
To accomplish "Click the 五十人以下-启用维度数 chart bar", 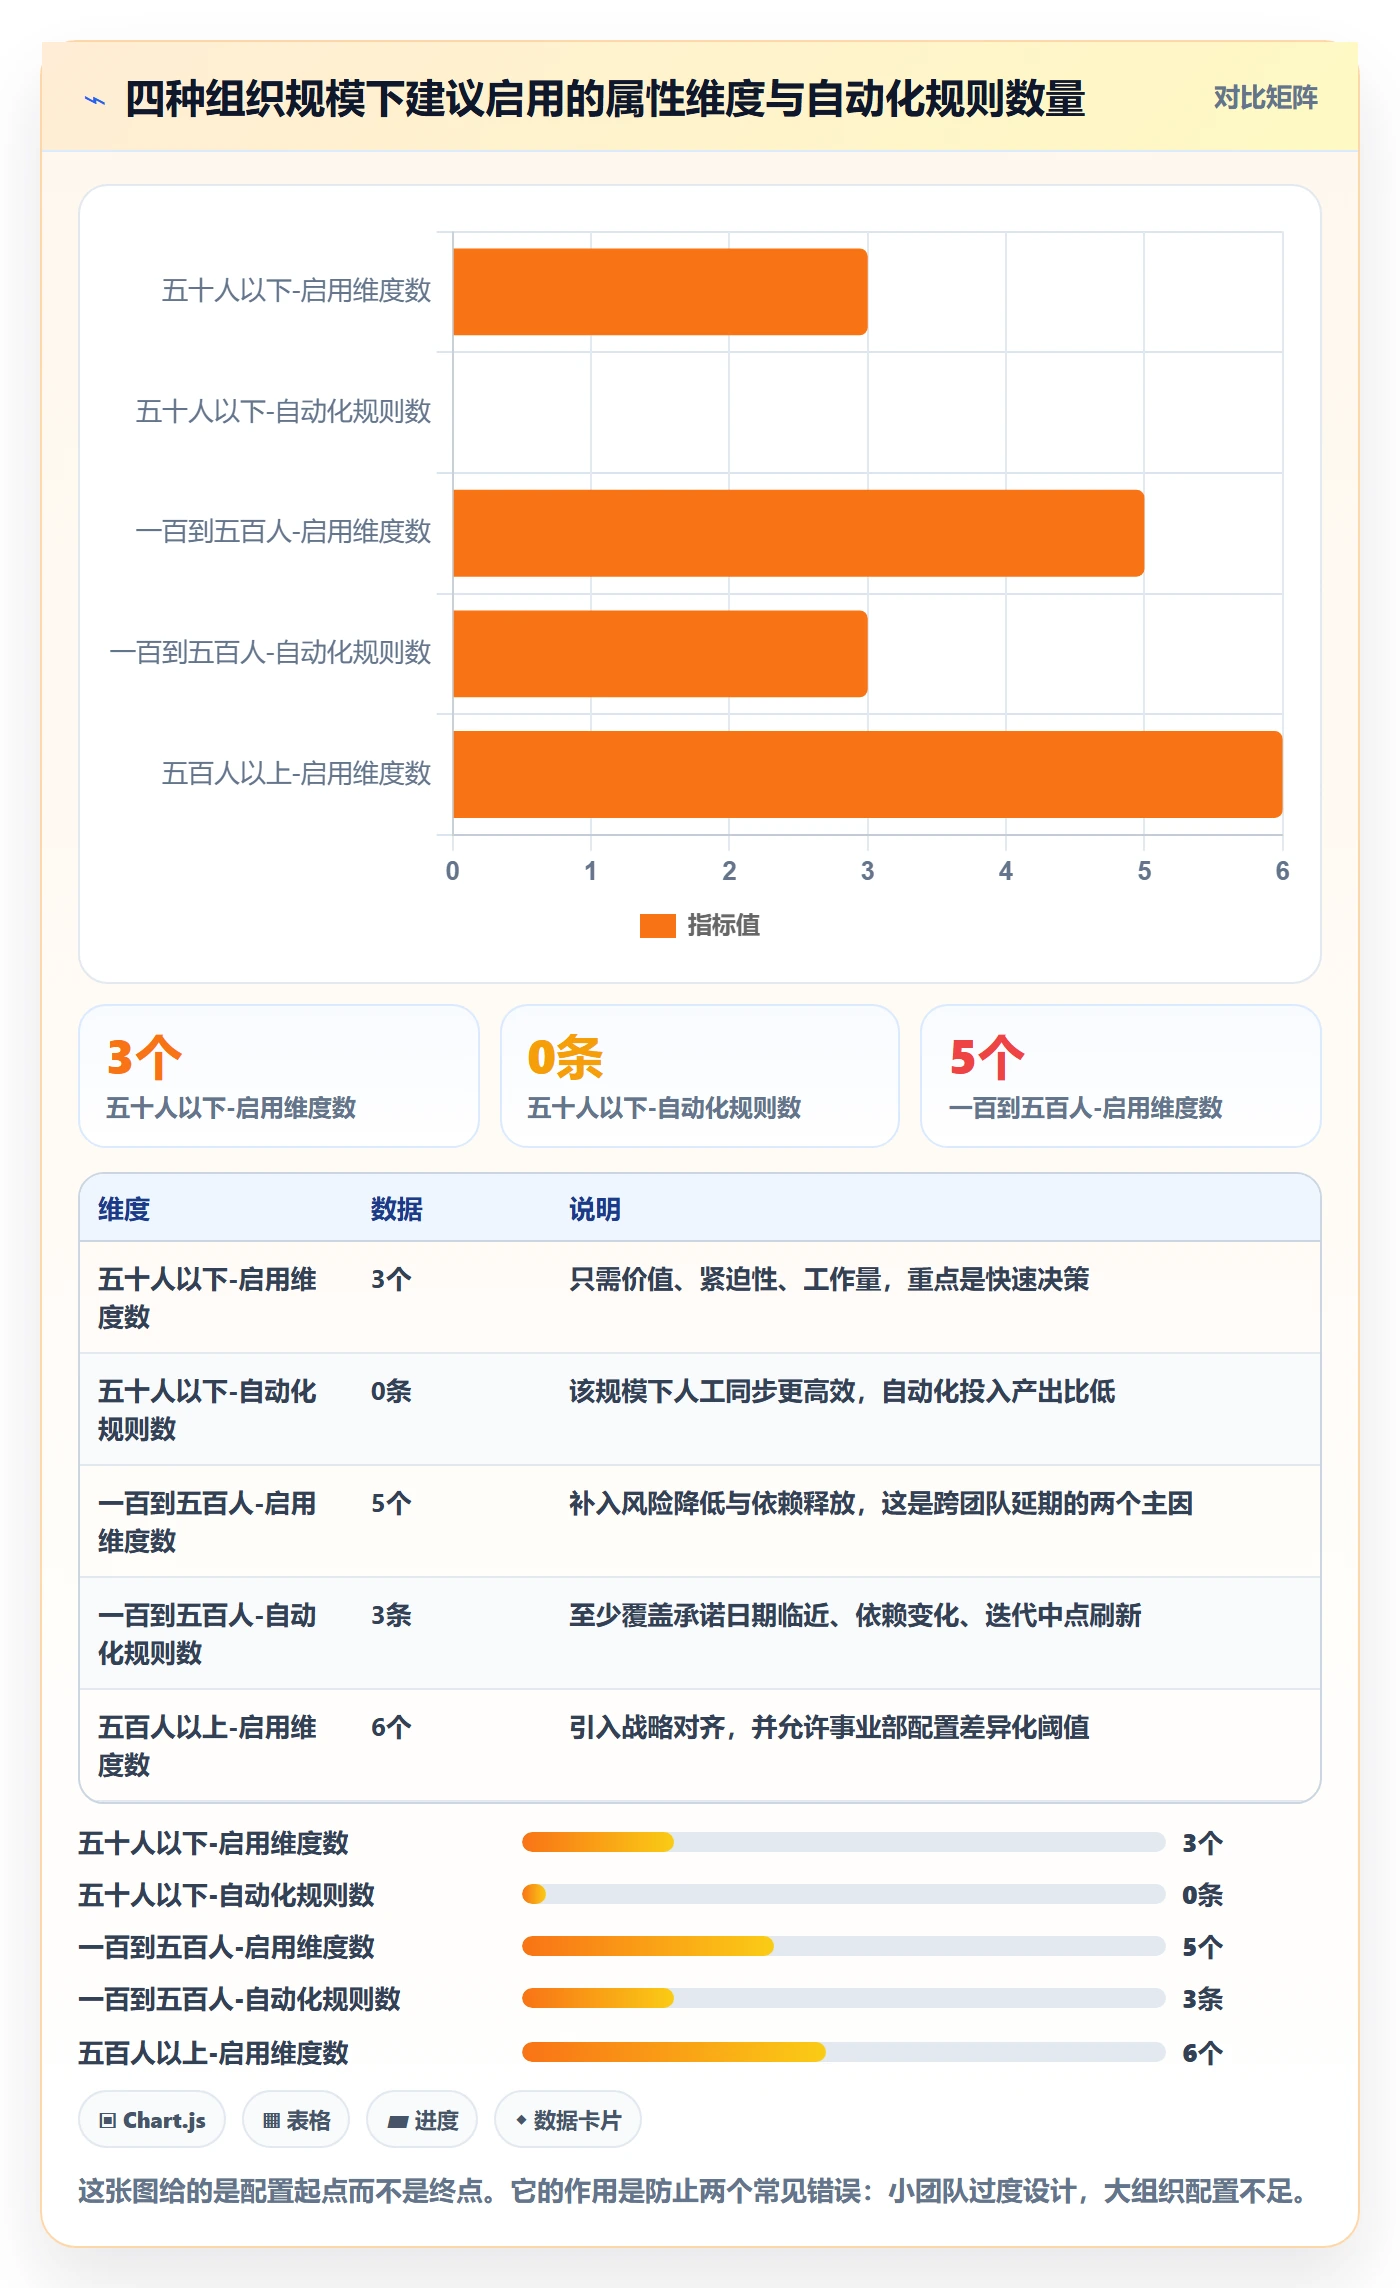I will [660, 292].
